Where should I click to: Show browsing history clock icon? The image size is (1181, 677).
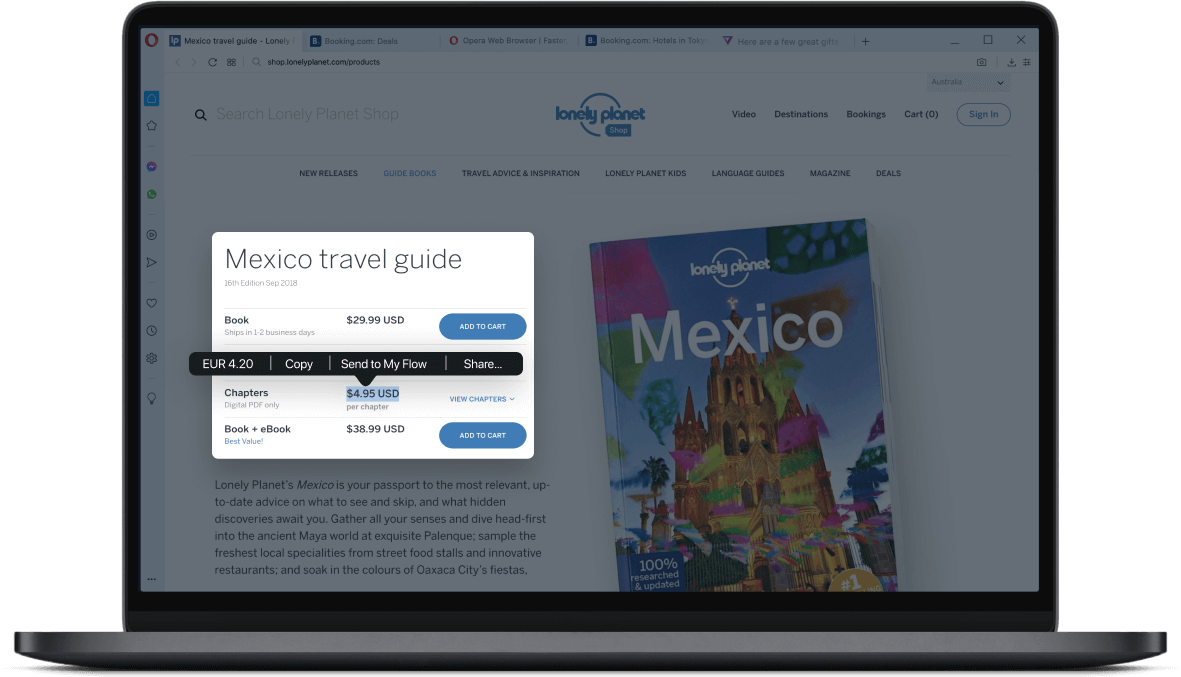151,330
